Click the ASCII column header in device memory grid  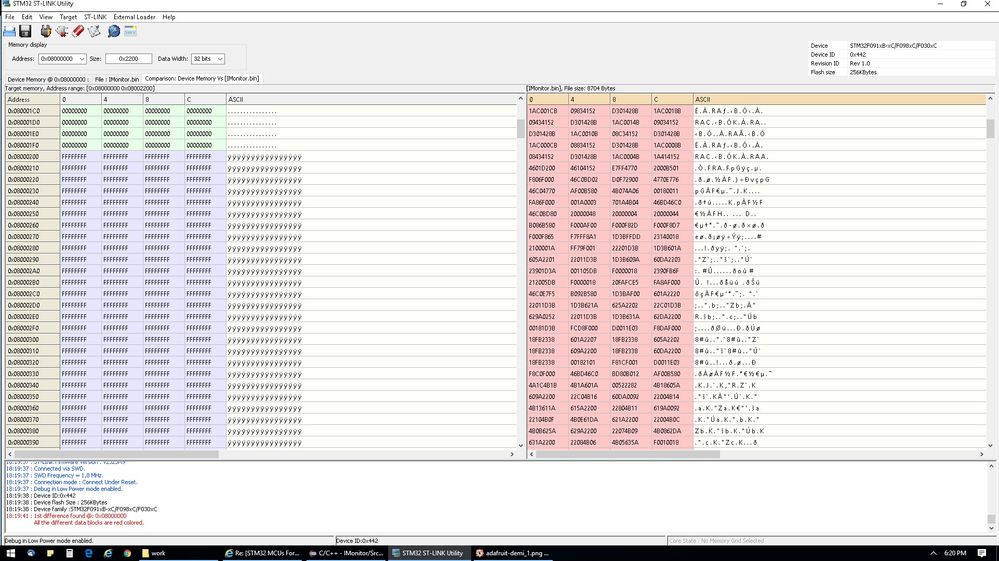point(371,99)
